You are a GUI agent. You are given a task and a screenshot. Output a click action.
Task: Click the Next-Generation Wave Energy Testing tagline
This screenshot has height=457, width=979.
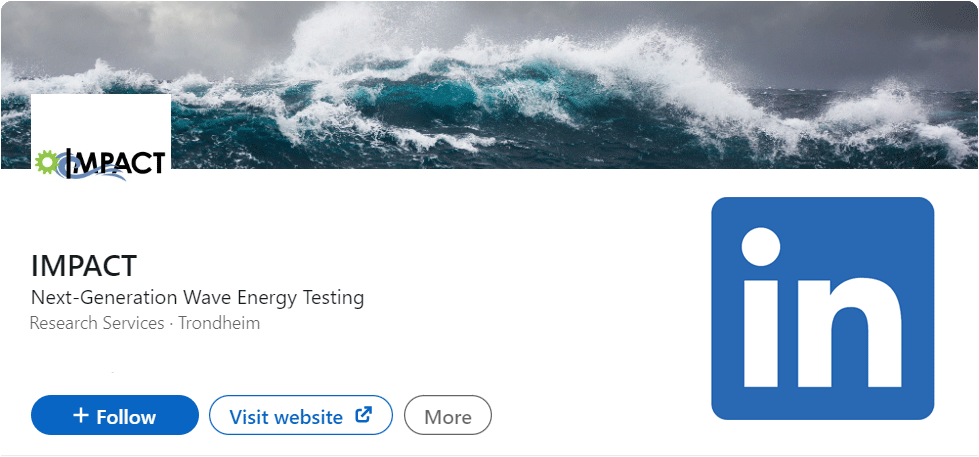point(197,298)
